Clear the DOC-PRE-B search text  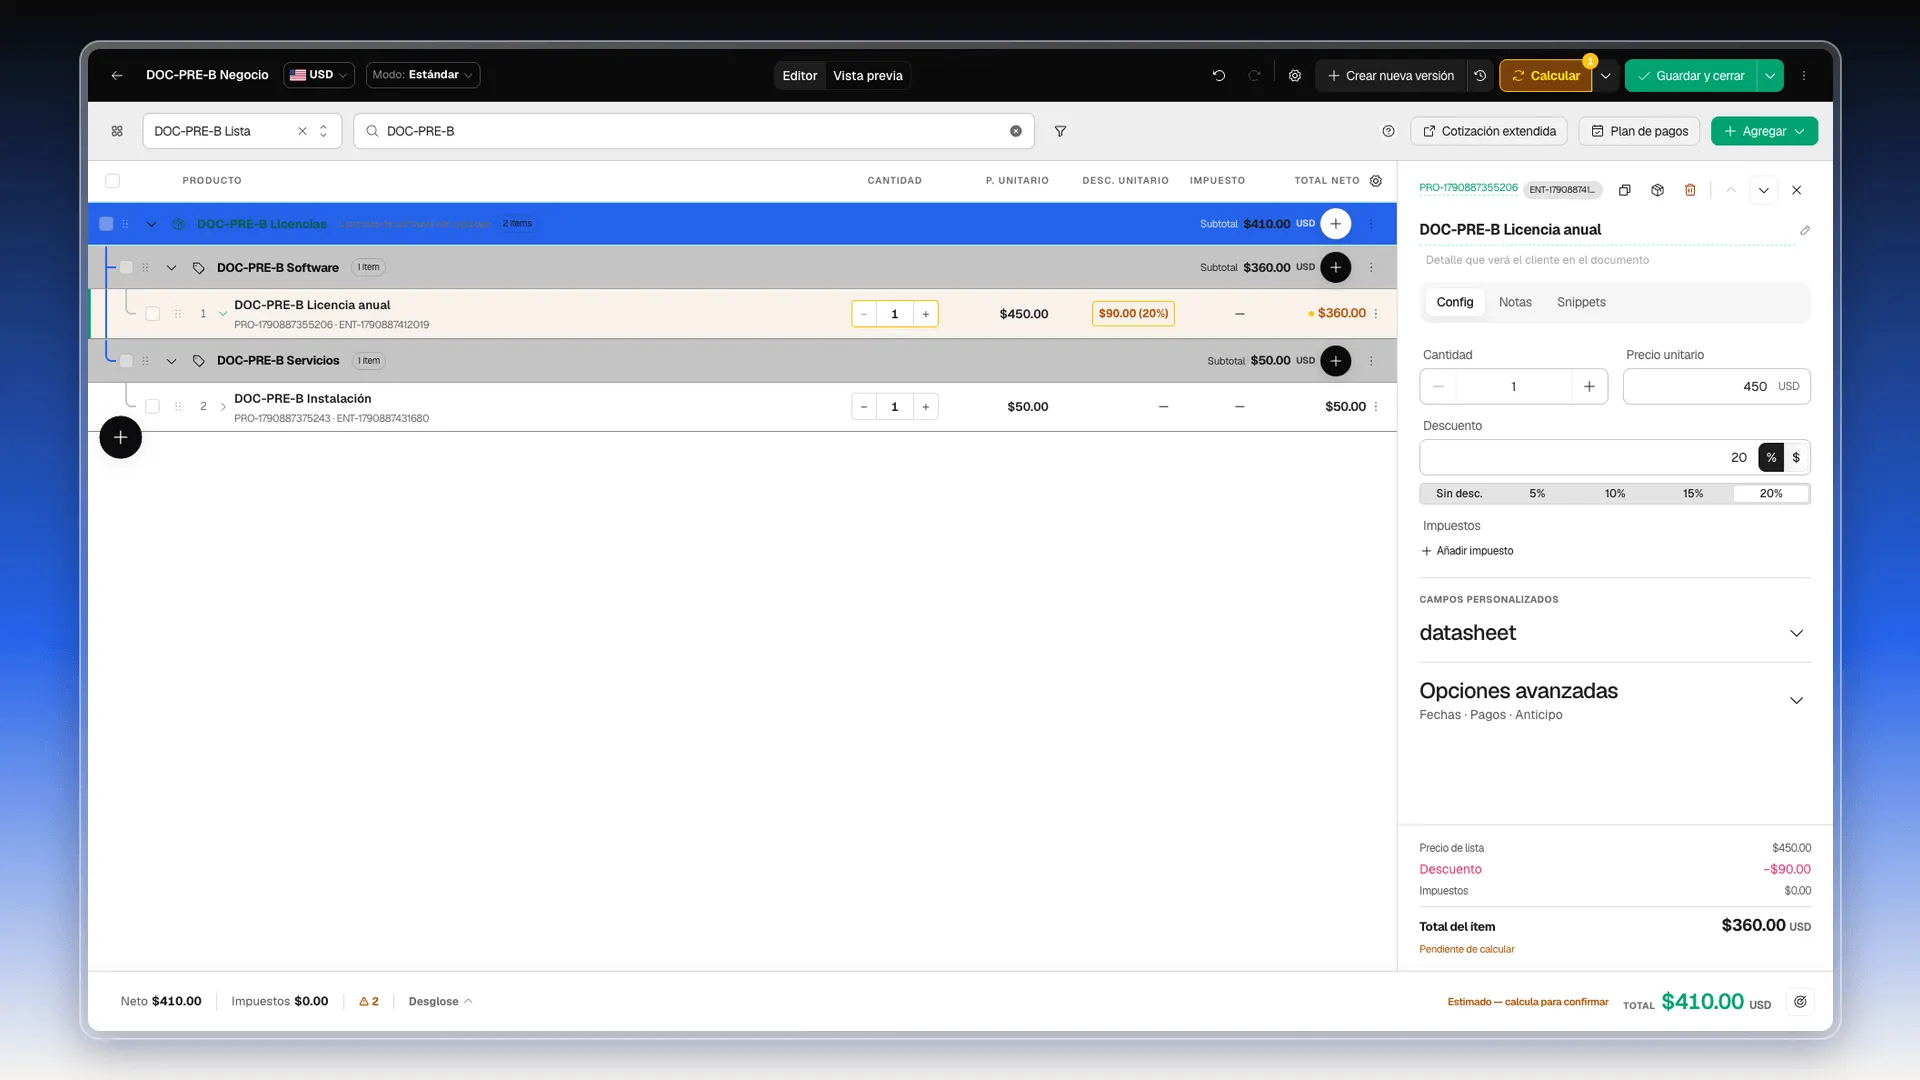pos(1016,131)
